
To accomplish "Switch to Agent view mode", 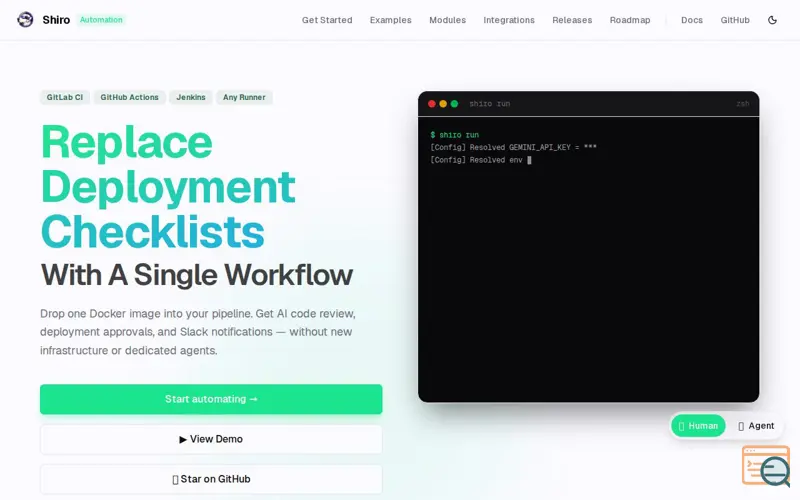I will [x=756, y=426].
